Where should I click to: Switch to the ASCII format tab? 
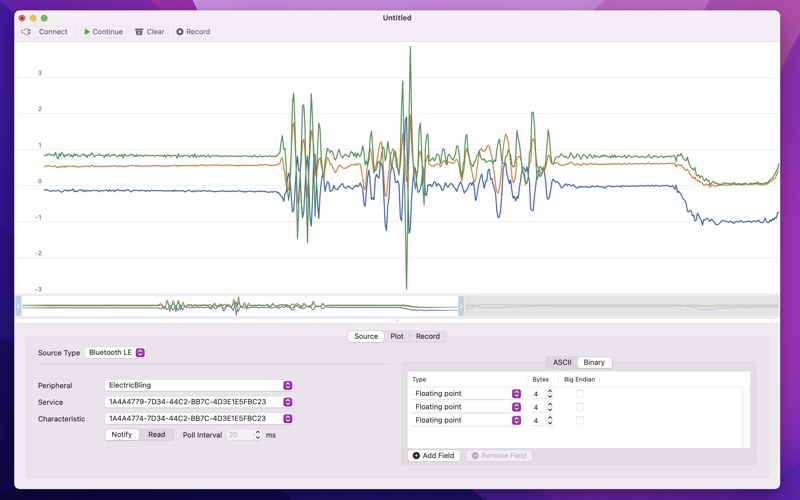562,362
